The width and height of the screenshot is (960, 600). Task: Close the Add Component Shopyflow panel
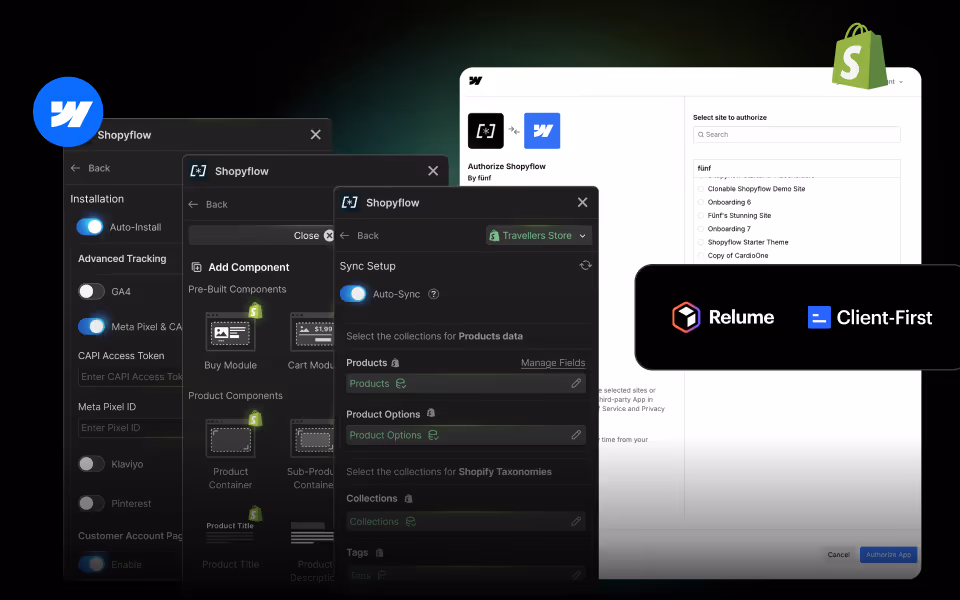point(433,171)
